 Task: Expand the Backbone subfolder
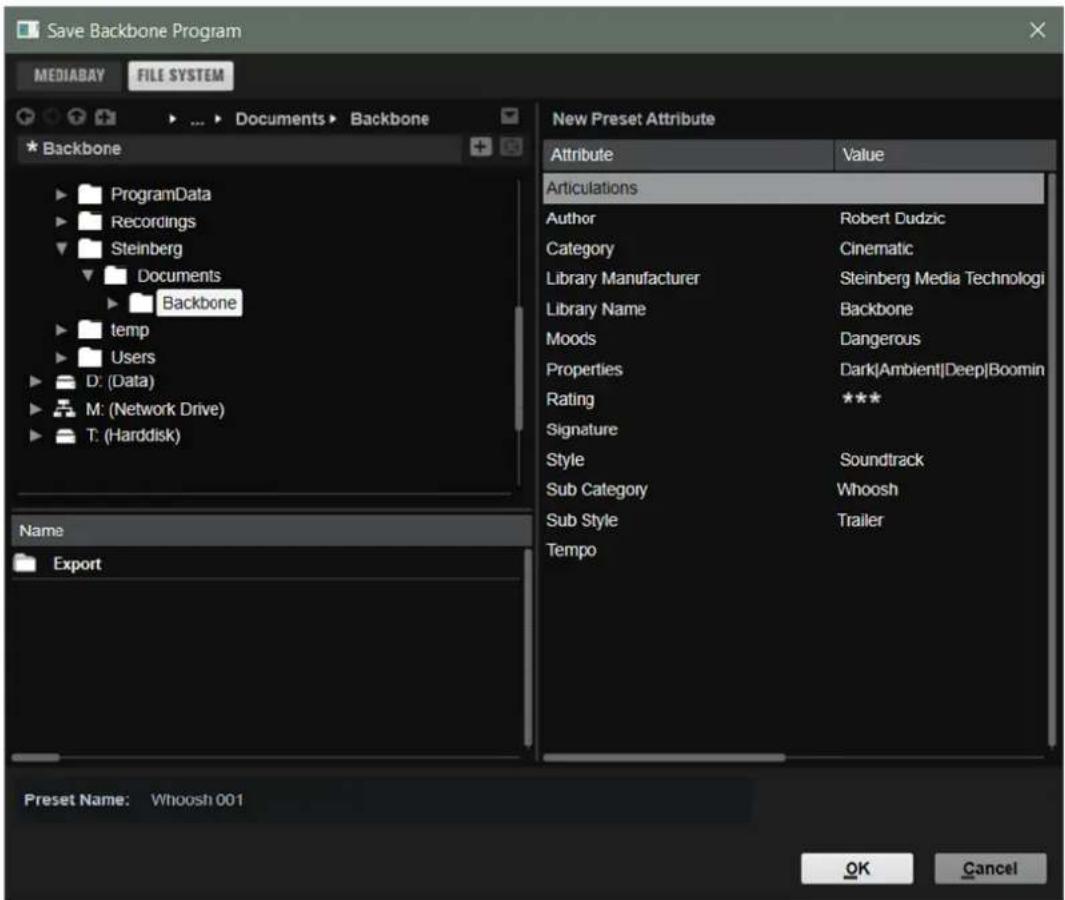(113, 303)
